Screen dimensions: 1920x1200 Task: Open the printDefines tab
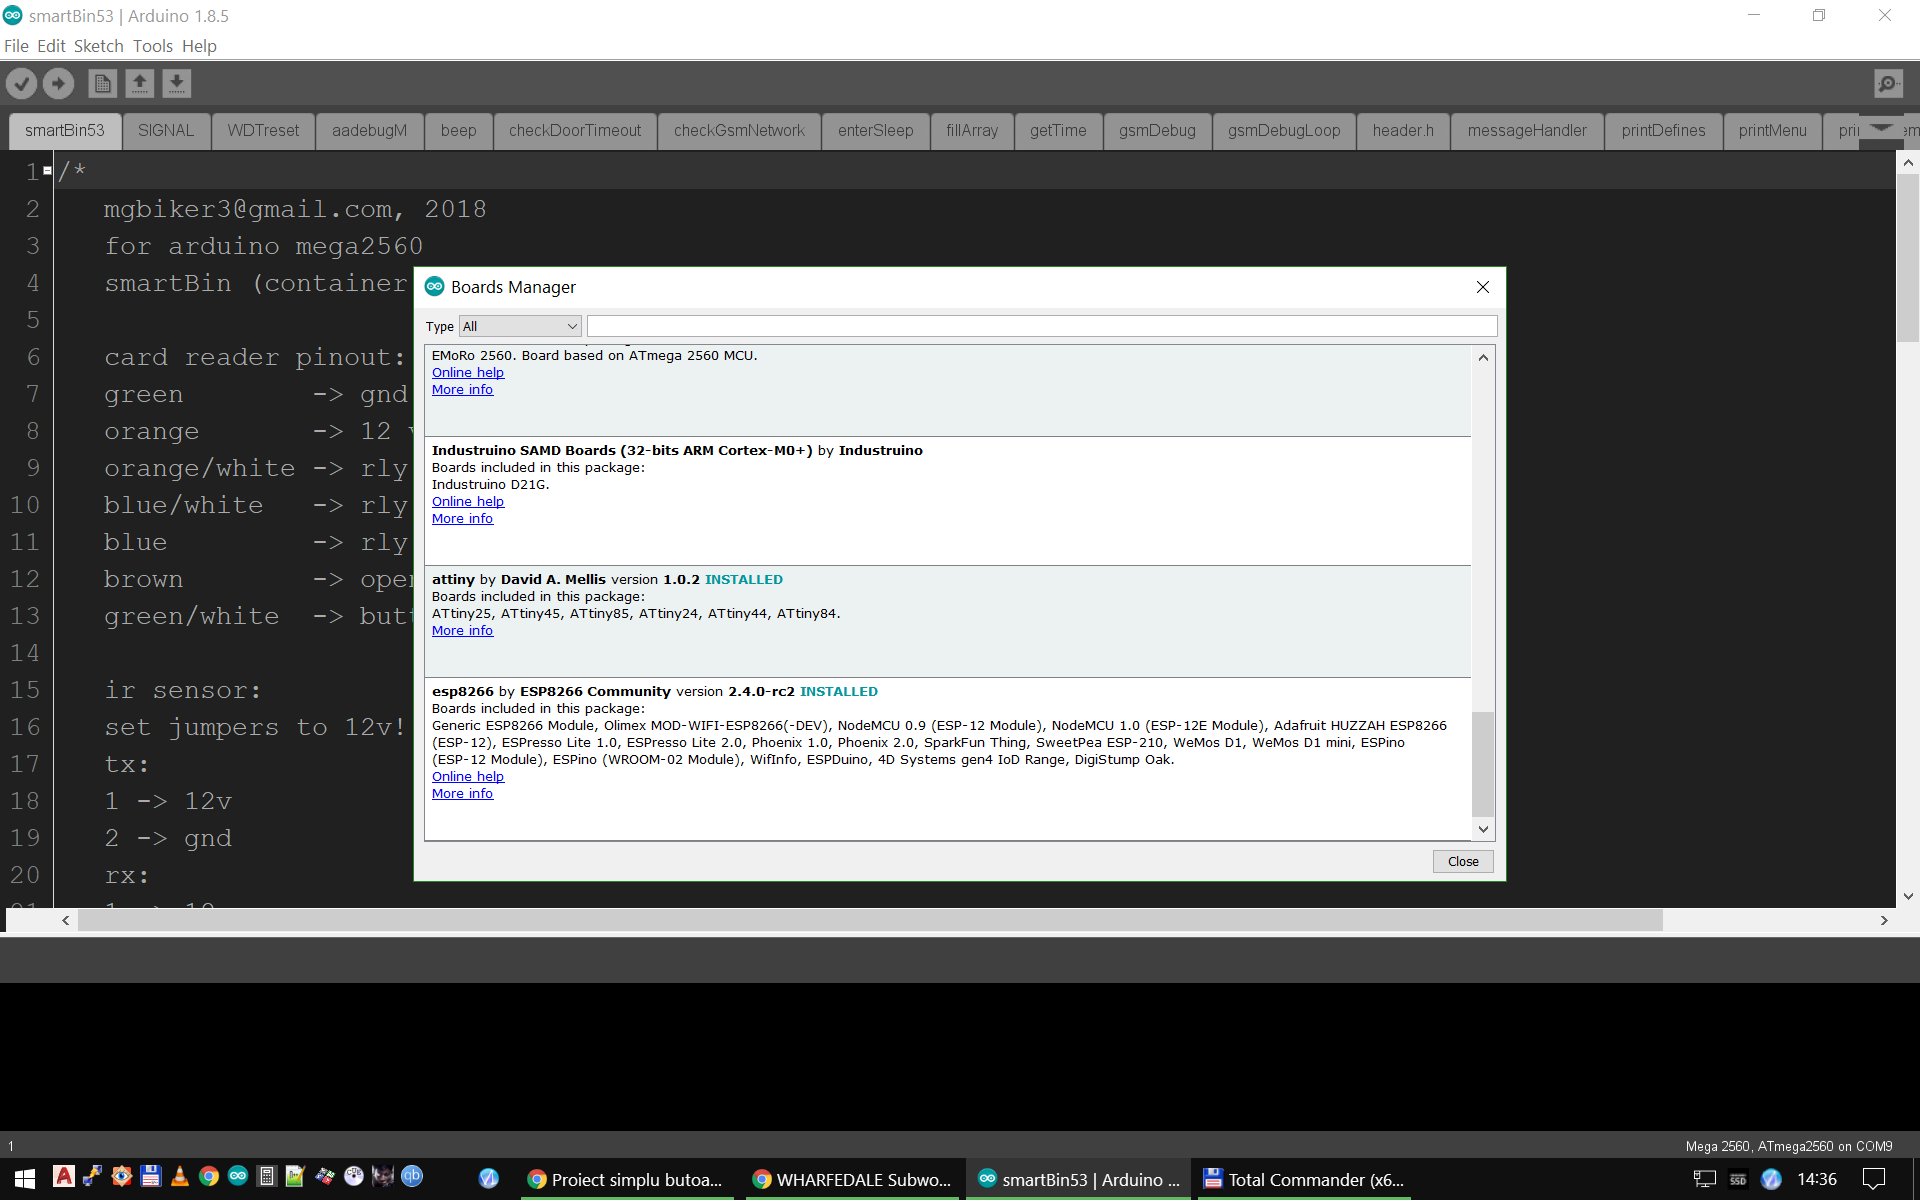click(x=1663, y=131)
